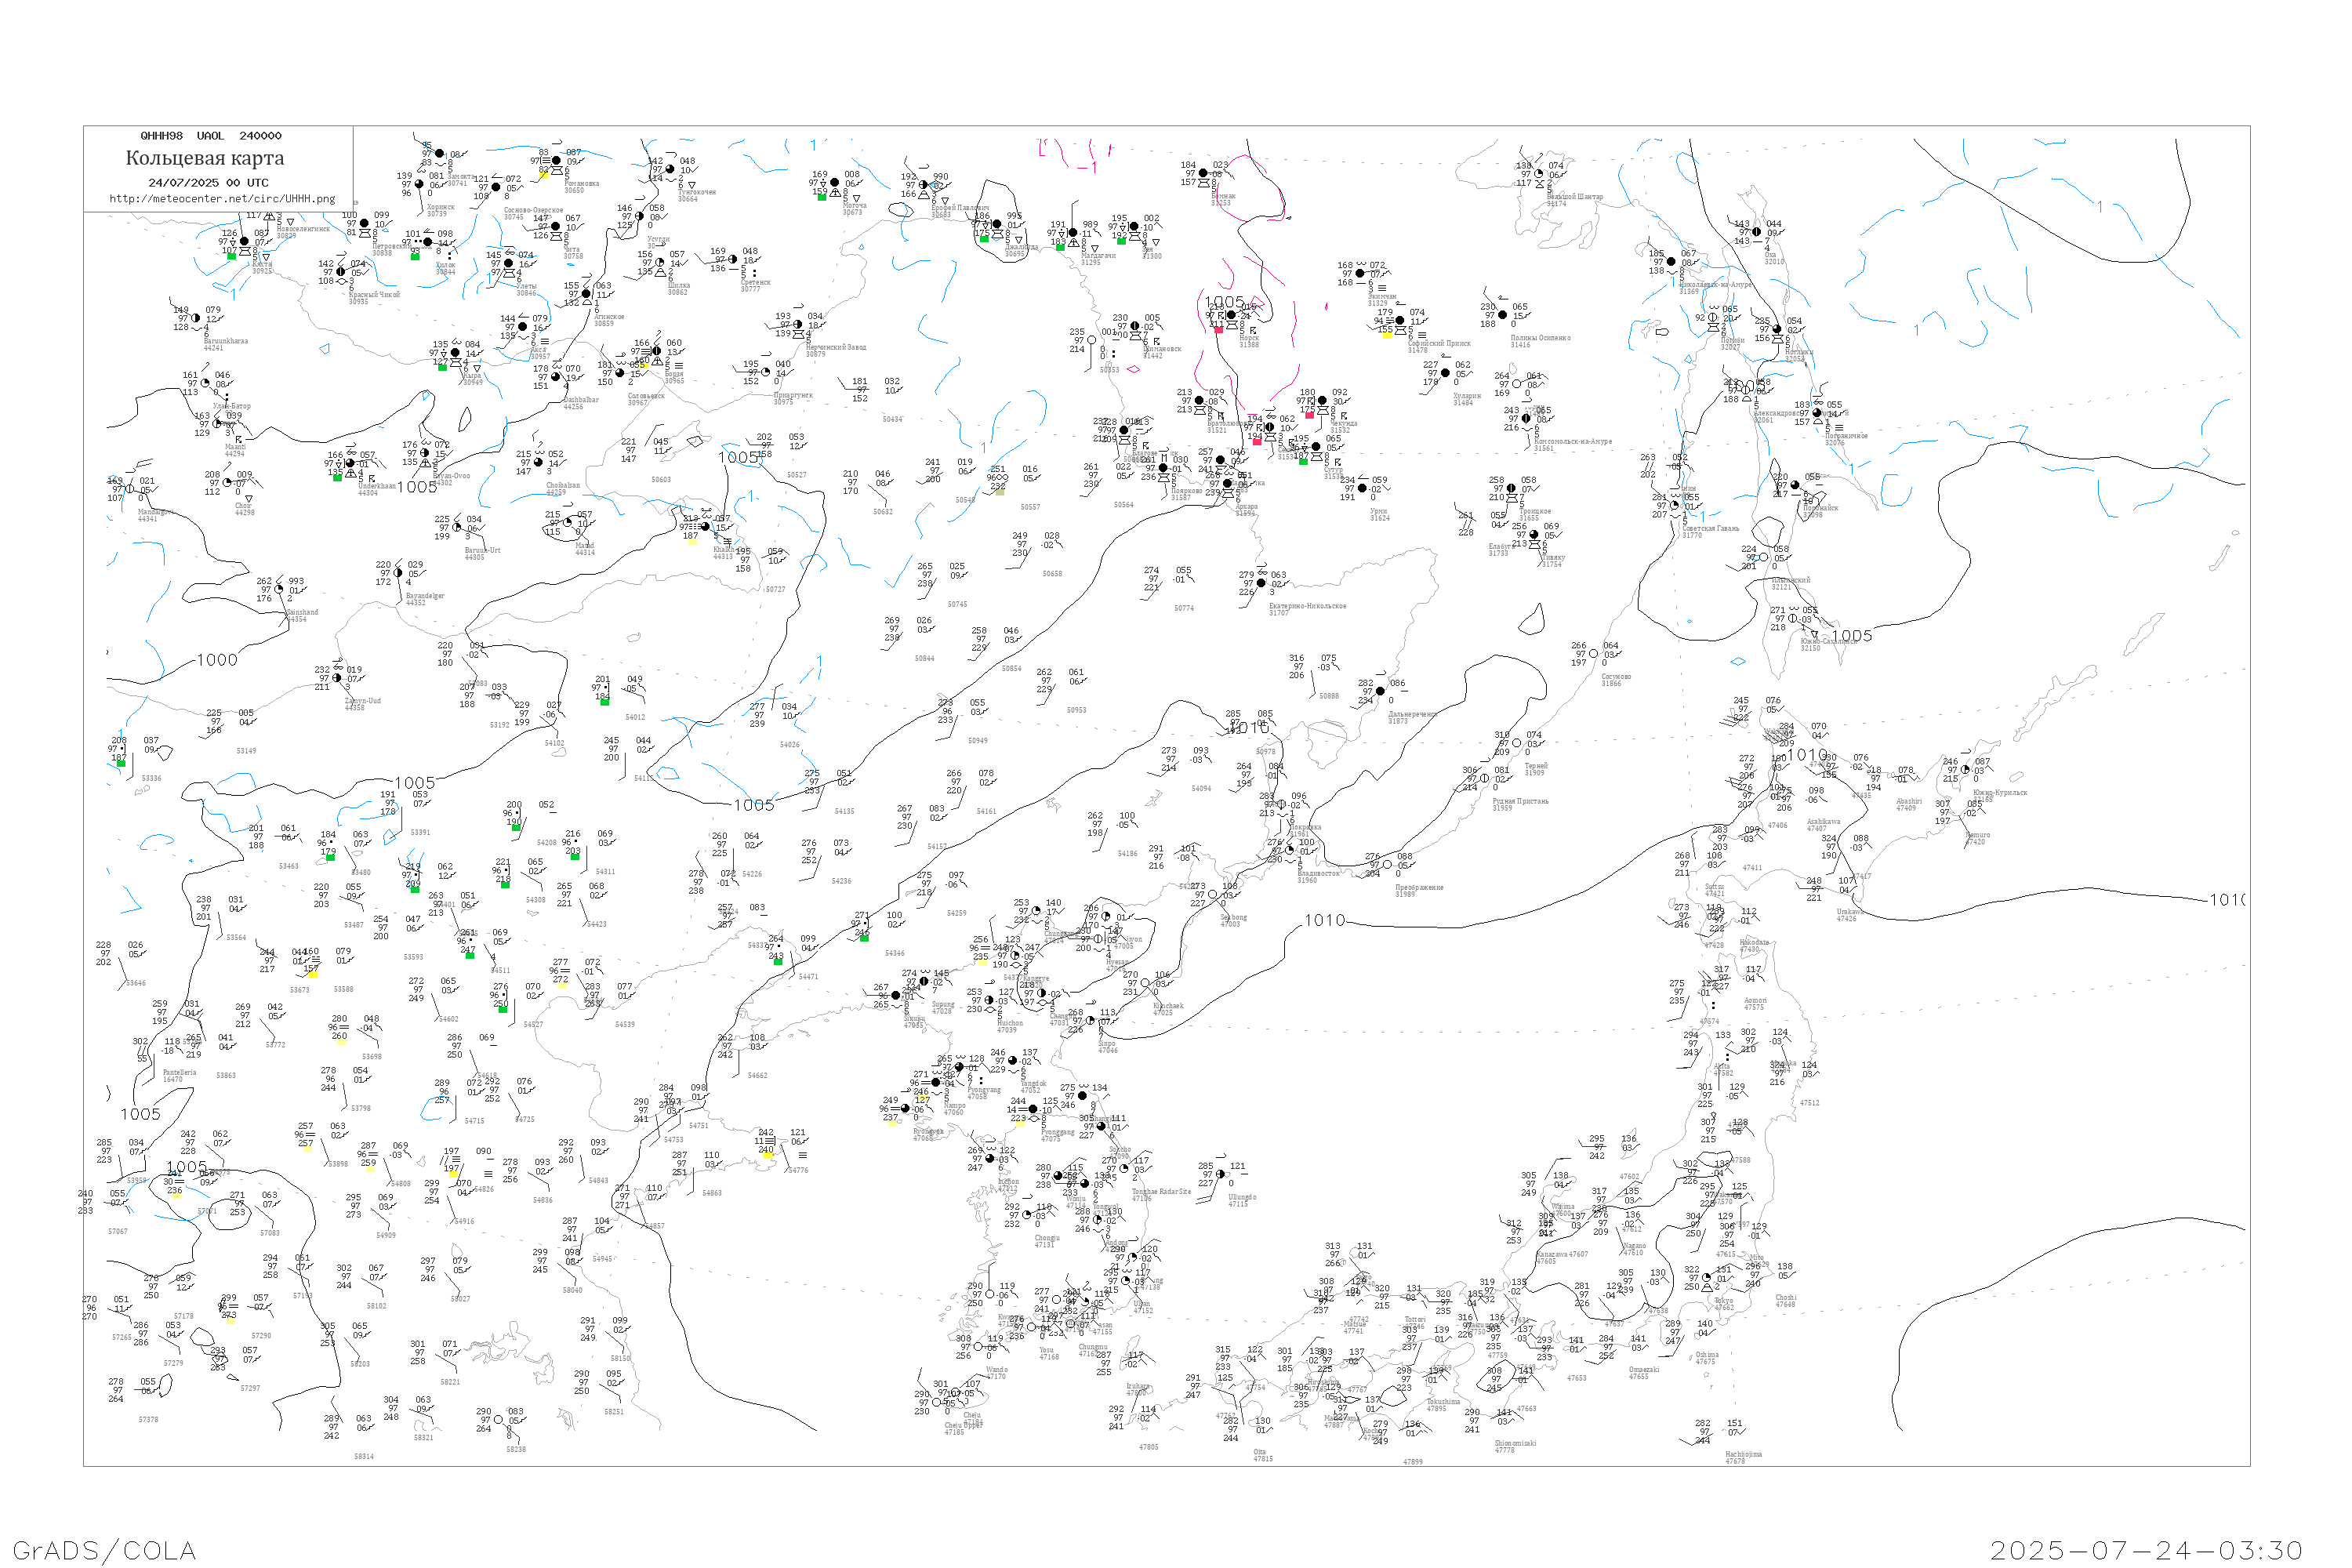Viewport: 2352px width, 1568px height.
Task: Click the GrADS/COLA credit label
Action: [104, 1550]
